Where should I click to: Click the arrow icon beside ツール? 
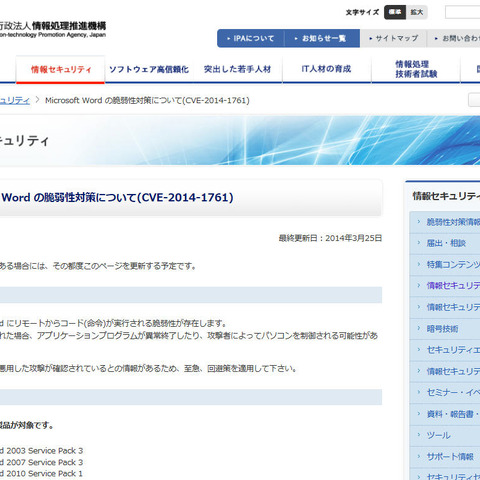point(419,435)
